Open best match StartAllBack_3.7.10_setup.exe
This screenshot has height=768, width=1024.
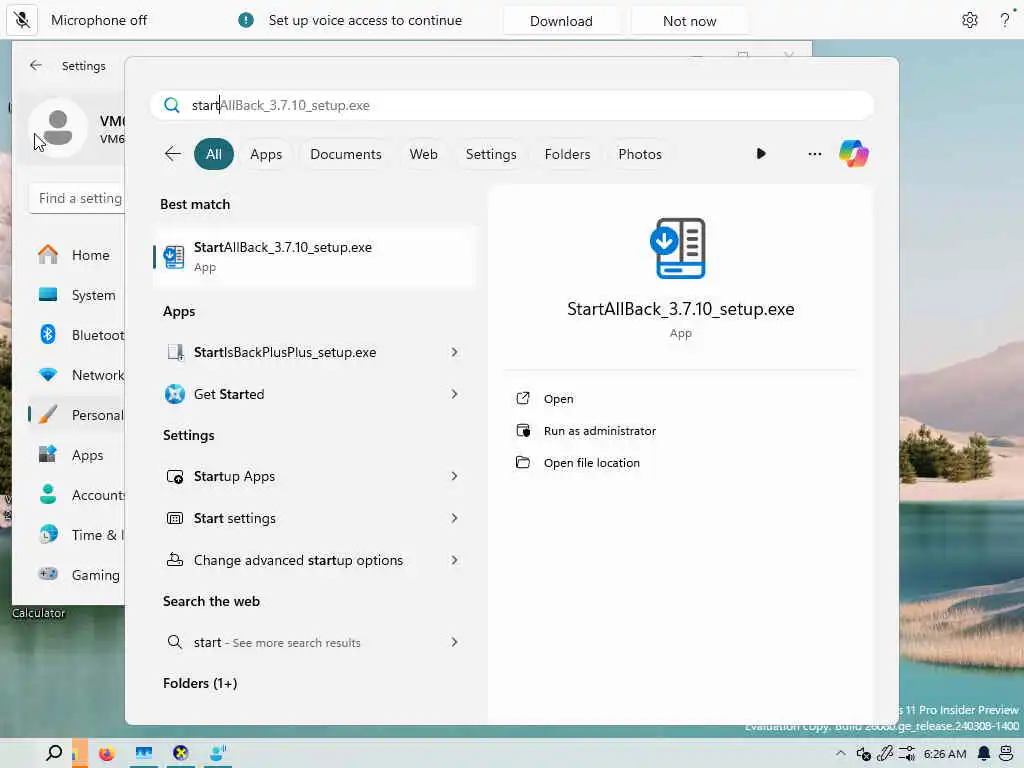click(x=315, y=257)
